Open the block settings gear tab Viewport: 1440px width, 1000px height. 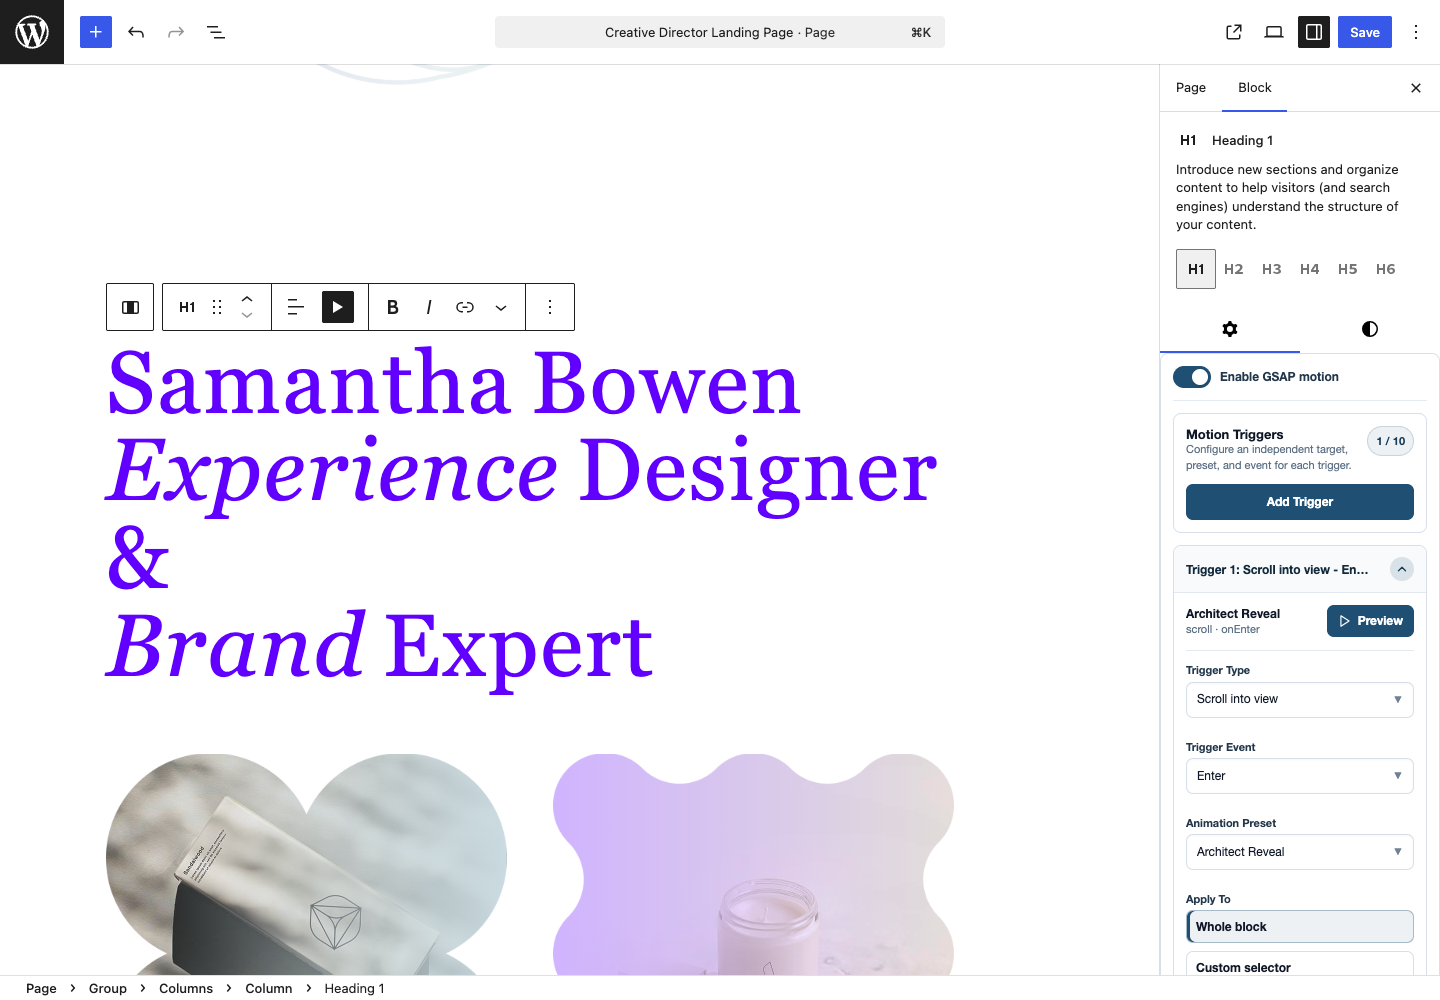click(x=1230, y=329)
